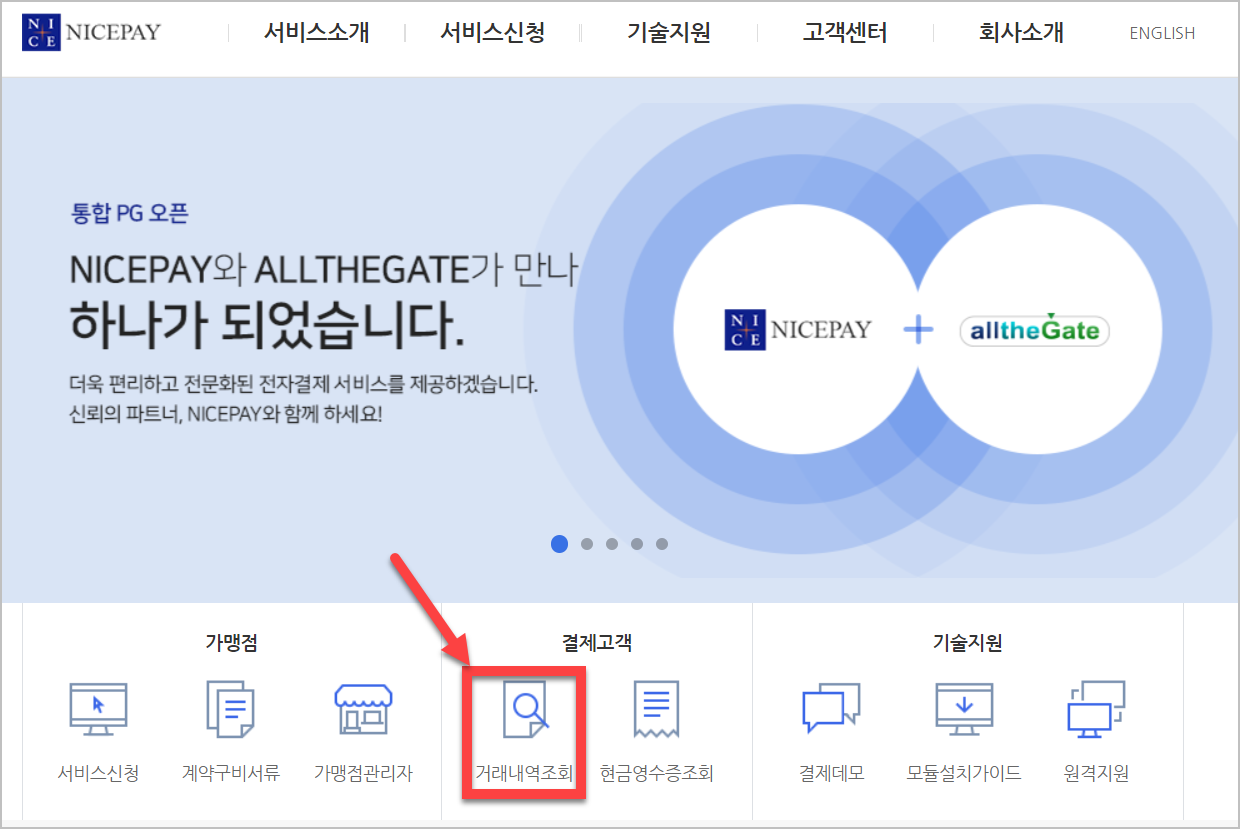Screen dimensions: 1240x829
Task: Click the 원격지원 connected screens icon
Action: point(1096,709)
